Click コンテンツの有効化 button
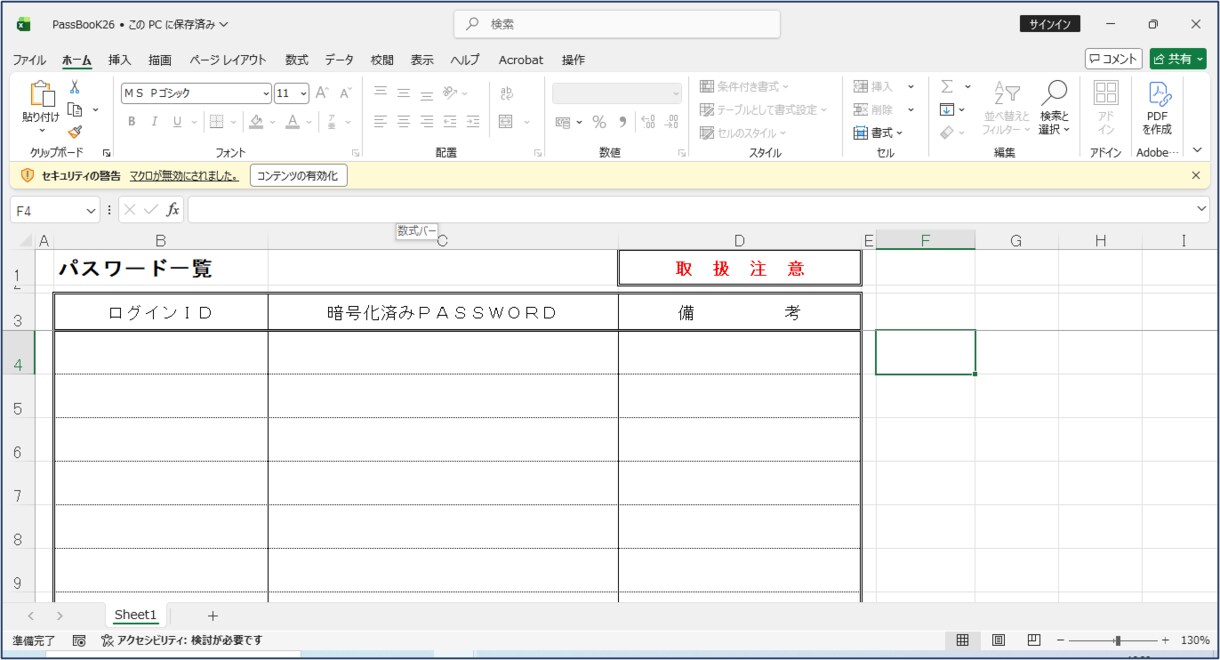 pos(298,176)
